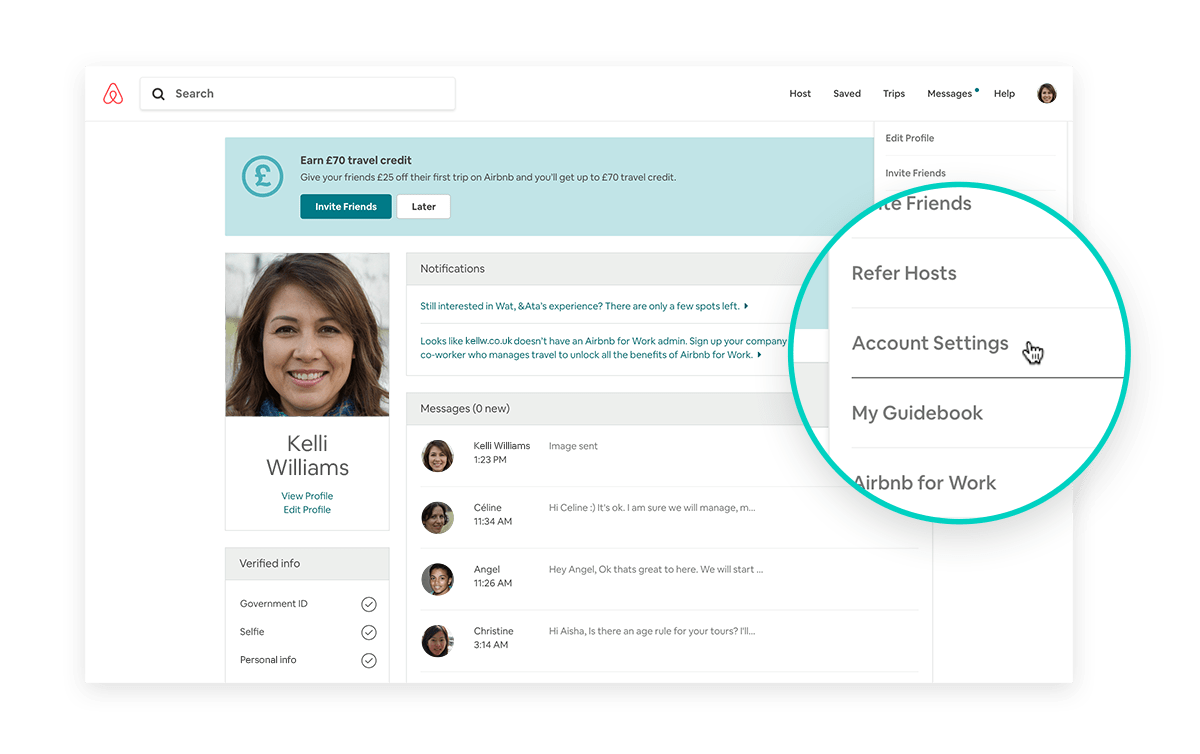The width and height of the screenshot is (1200, 754).
Task: Click the pound travel credit icon
Action: [x=263, y=177]
